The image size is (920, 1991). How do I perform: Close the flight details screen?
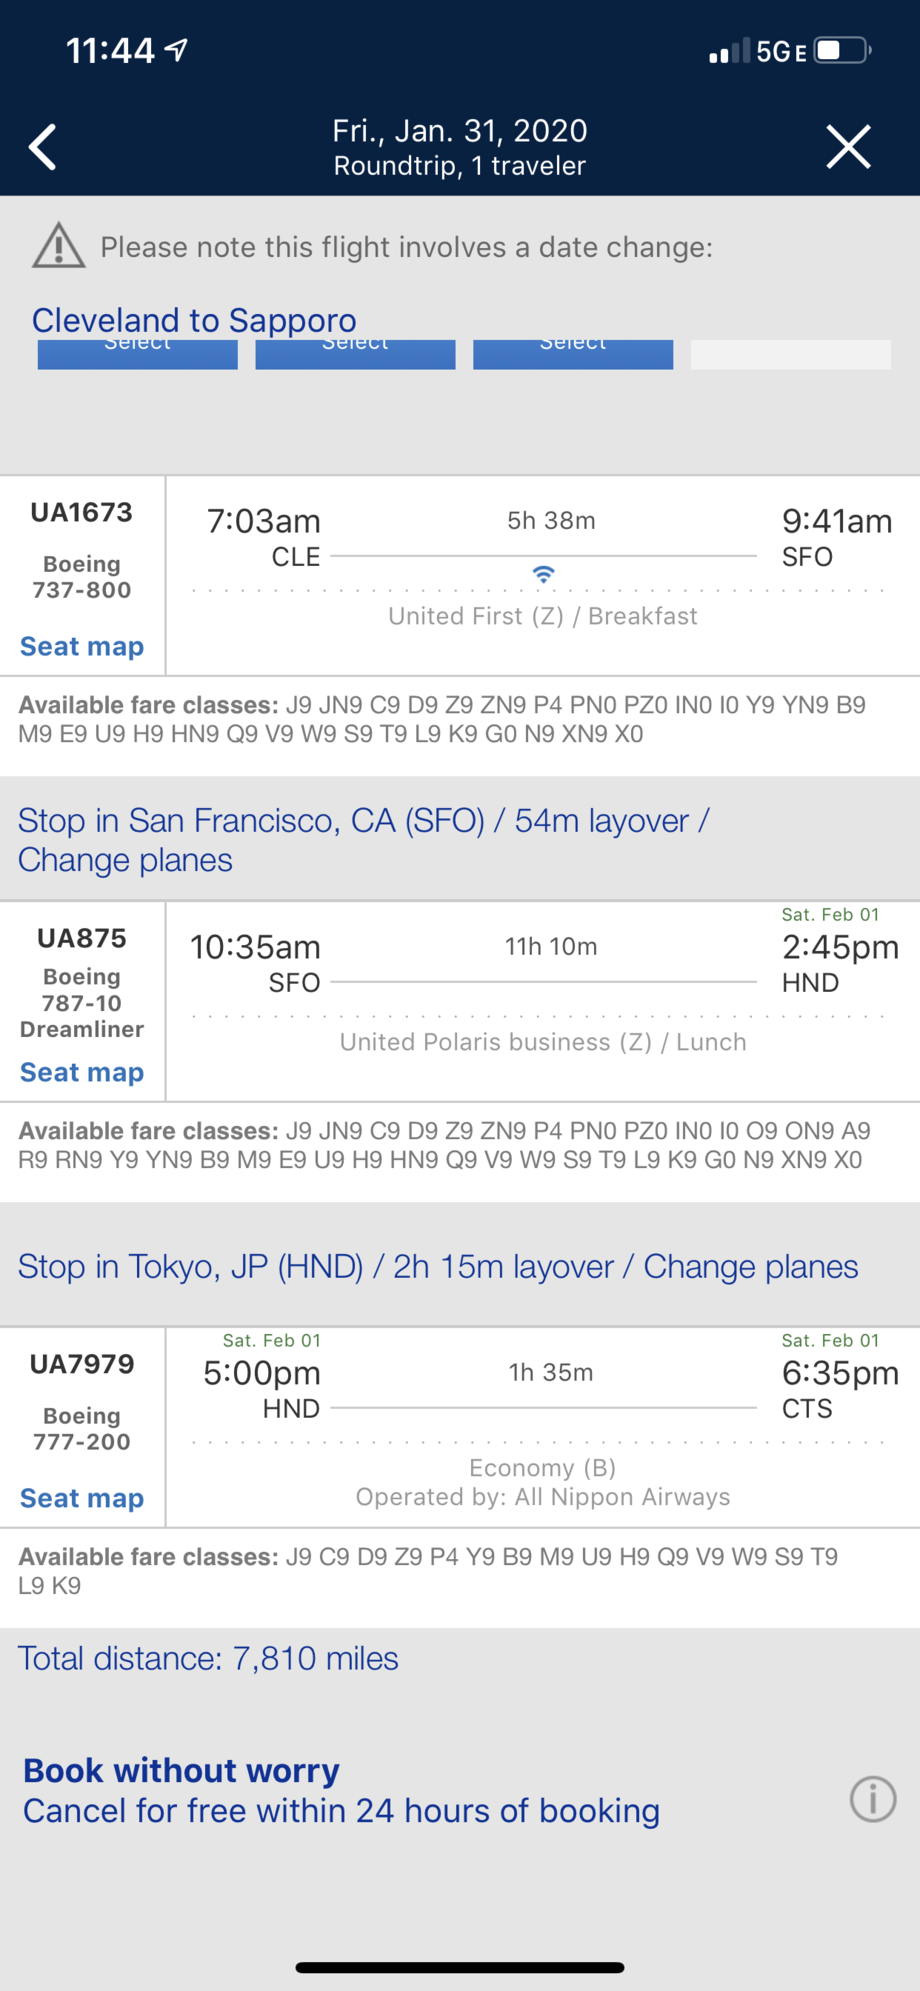pos(848,148)
